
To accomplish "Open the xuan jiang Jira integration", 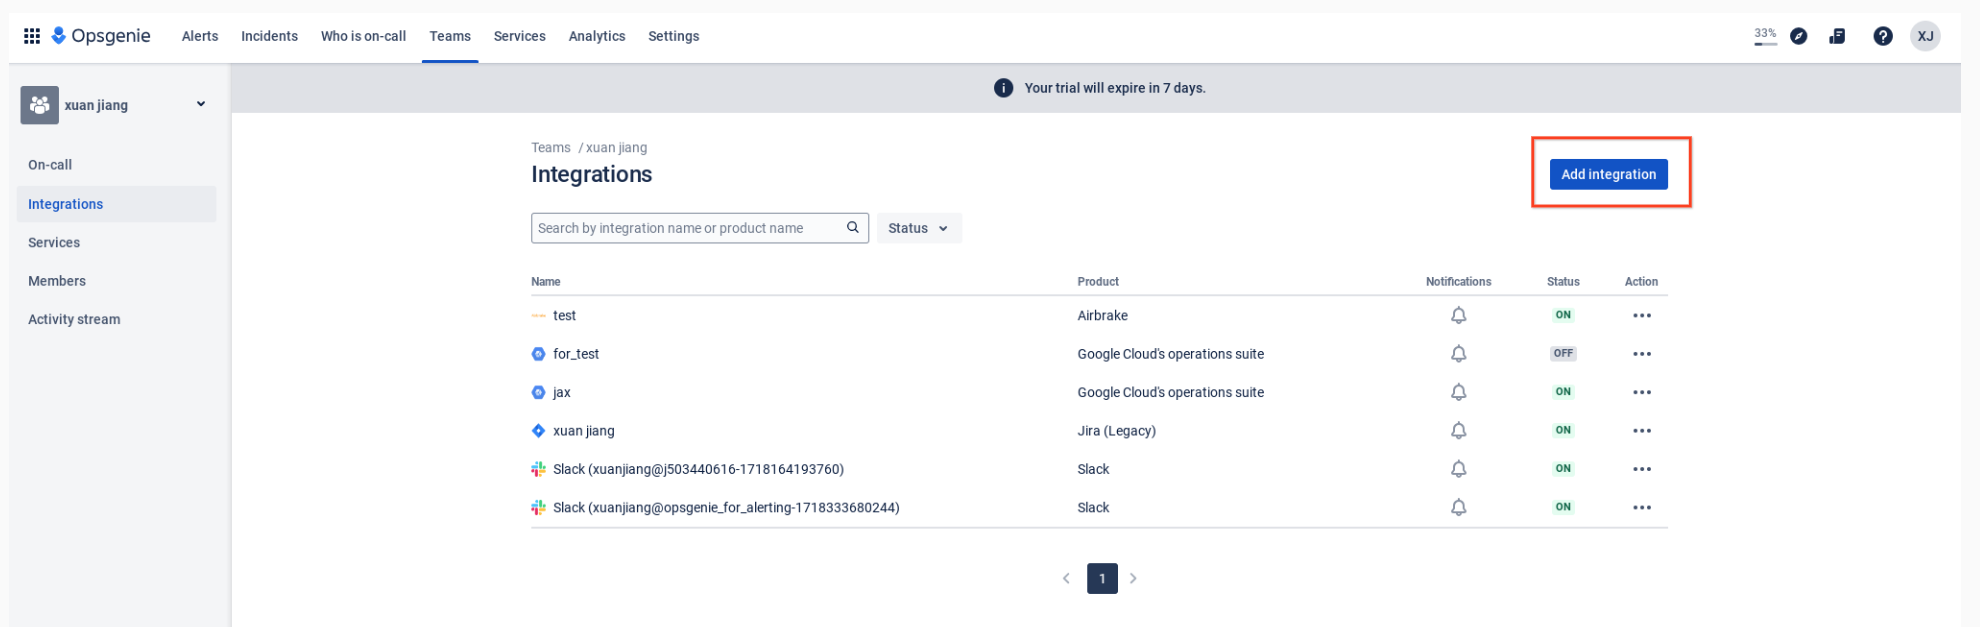I will pyautogui.click(x=584, y=431).
